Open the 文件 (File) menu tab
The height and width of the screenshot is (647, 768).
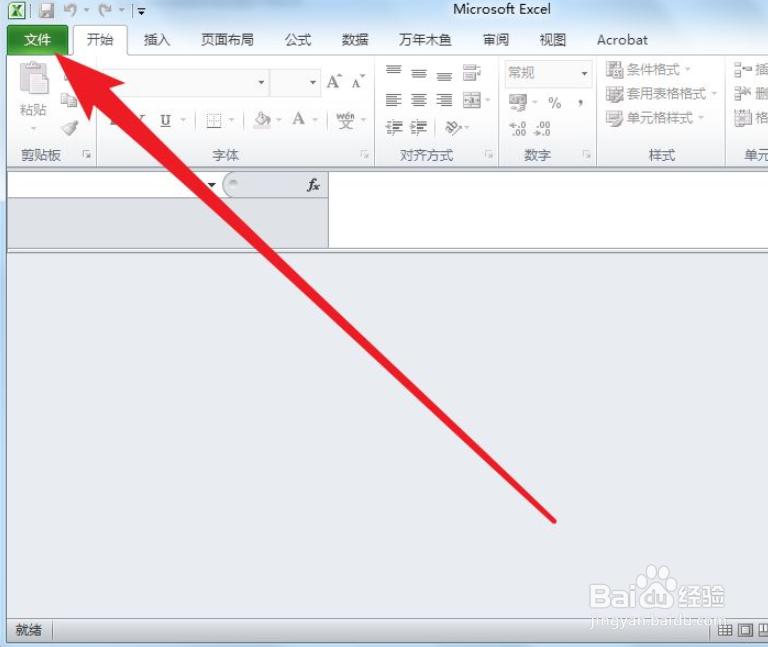point(38,40)
